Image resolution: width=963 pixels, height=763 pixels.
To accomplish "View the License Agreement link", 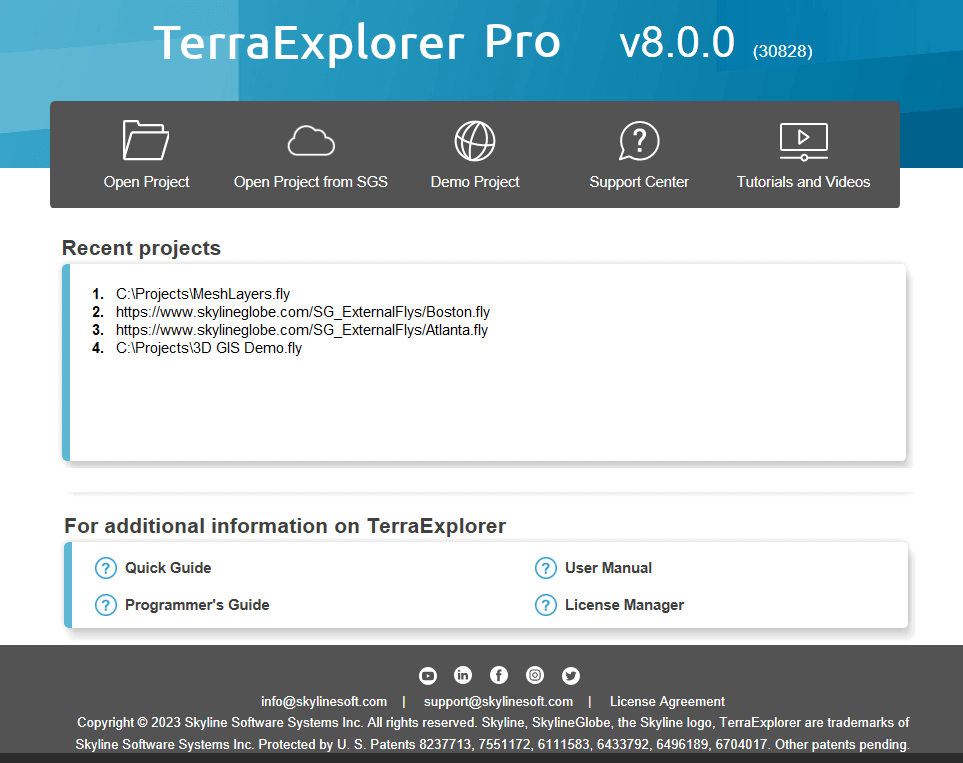I will (x=667, y=702).
